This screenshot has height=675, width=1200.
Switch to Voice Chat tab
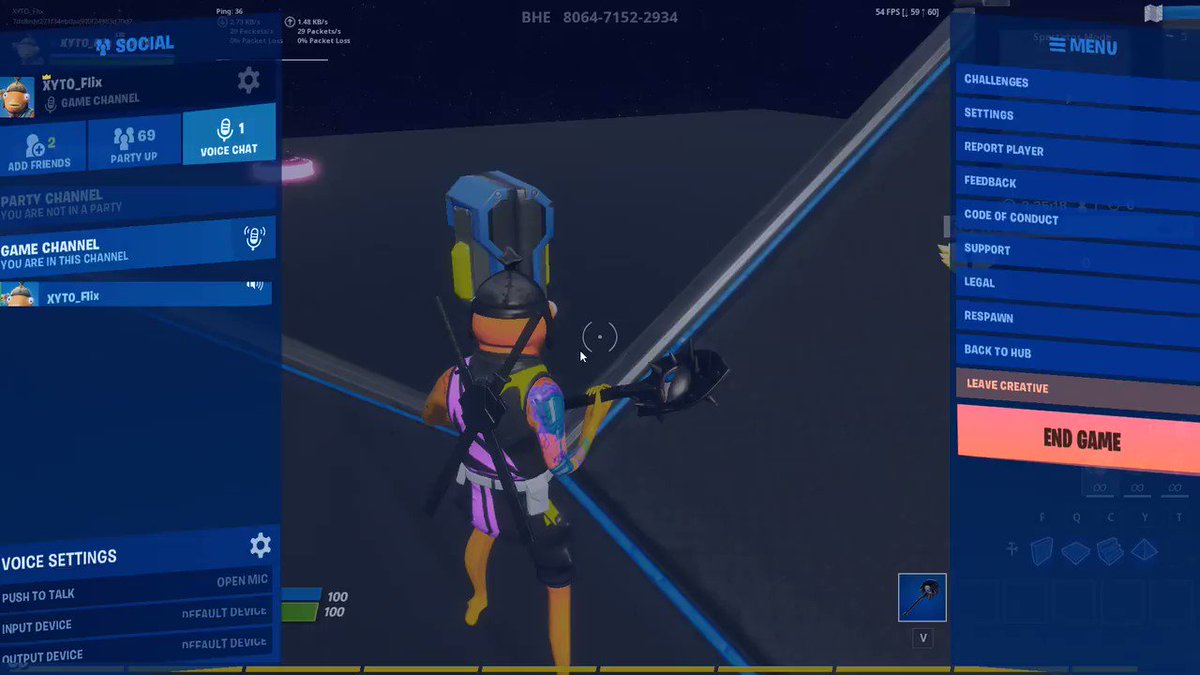coord(229,136)
